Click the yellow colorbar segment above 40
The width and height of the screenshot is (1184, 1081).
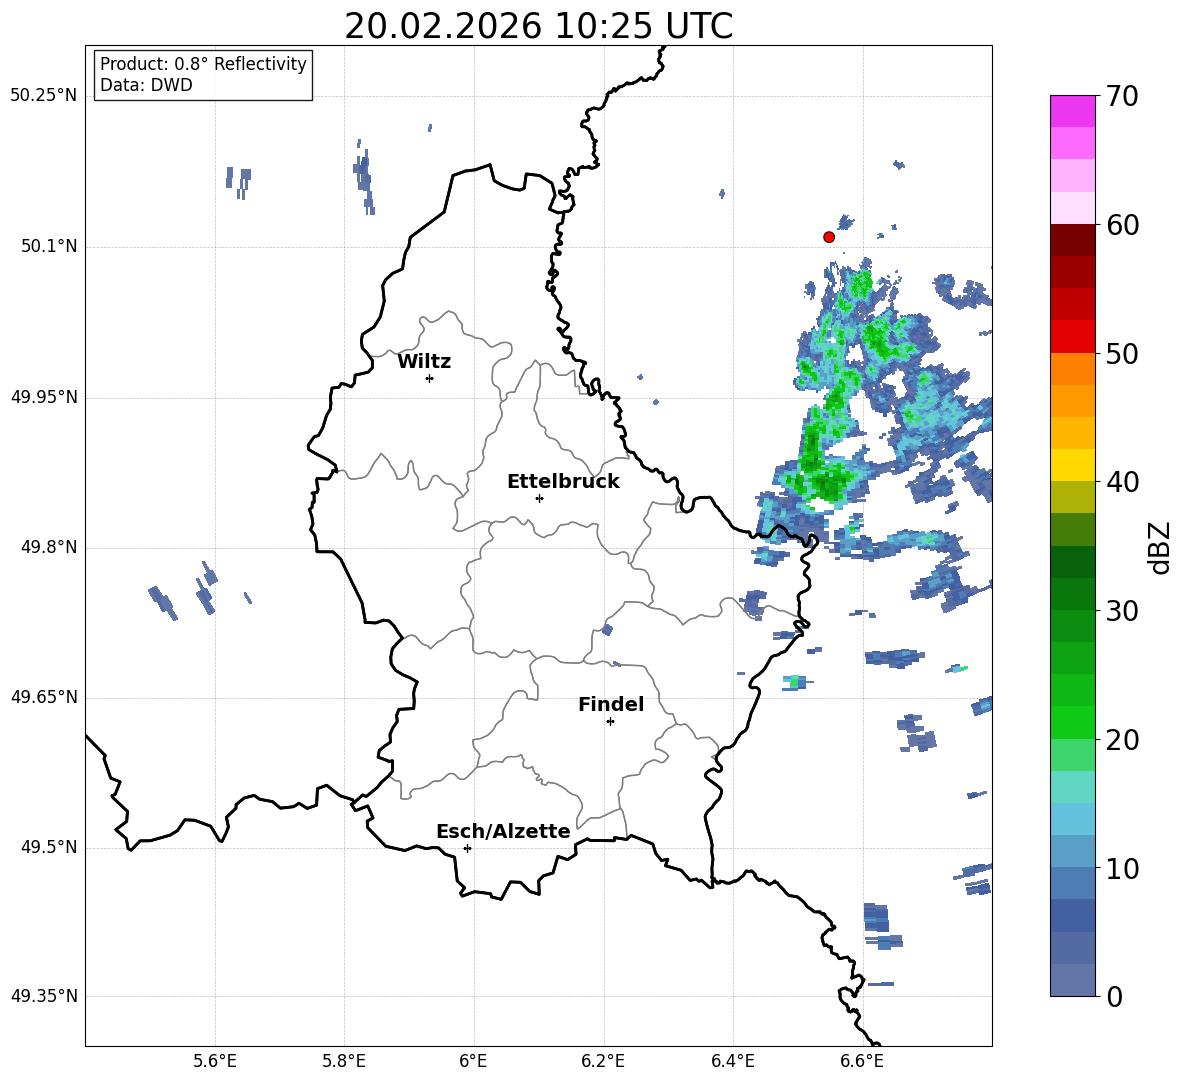click(1072, 465)
